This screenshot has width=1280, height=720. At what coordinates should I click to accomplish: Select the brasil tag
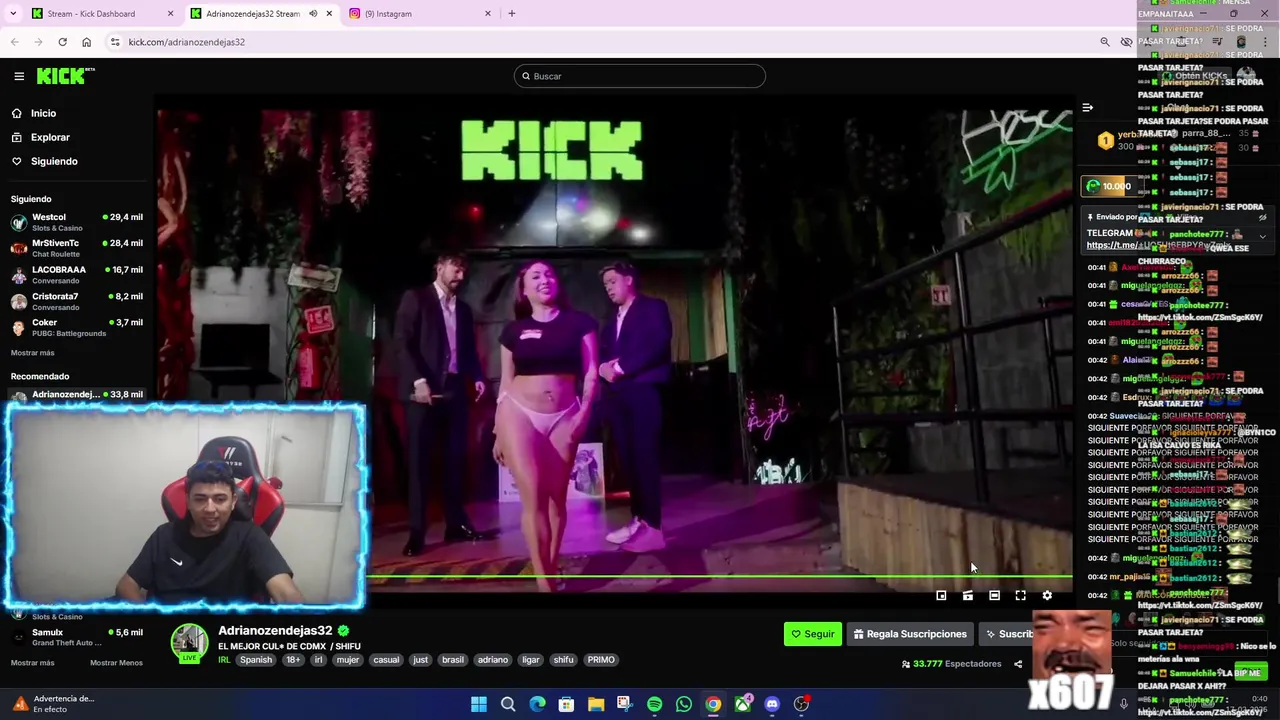click(453, 660)
